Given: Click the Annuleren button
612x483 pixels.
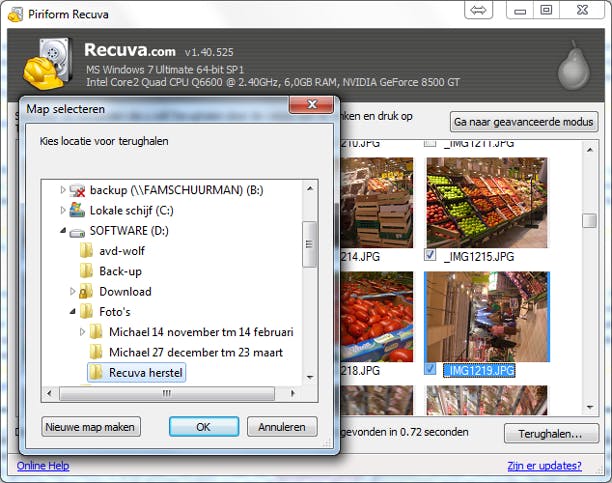Looking at the screenshot, I should click(x=282, y=427).
